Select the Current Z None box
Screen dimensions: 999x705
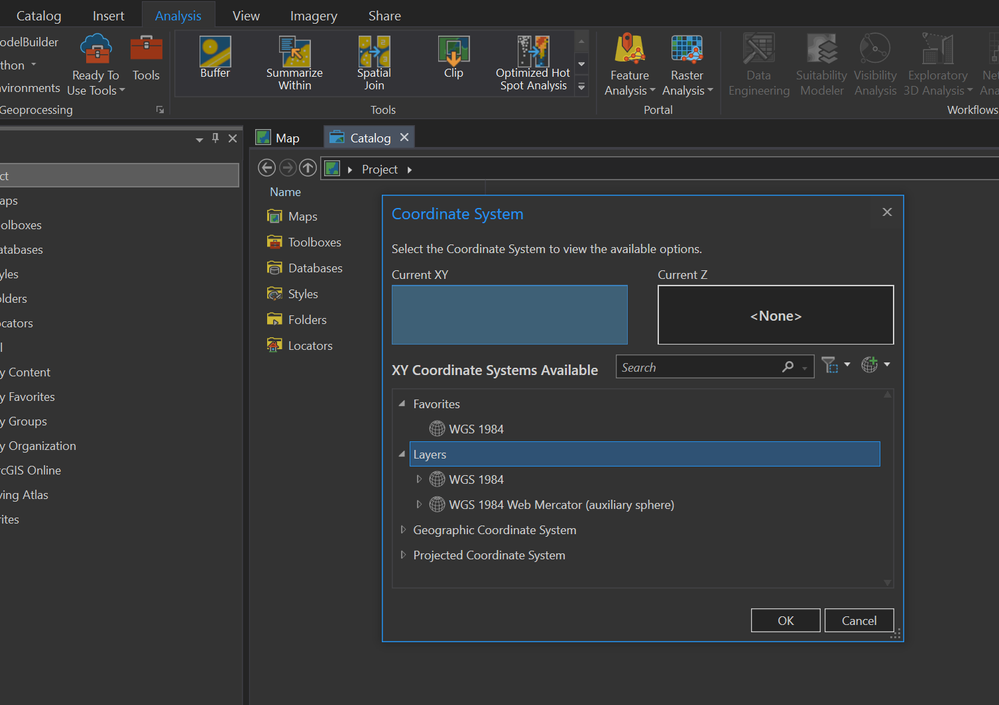point(775,315)
